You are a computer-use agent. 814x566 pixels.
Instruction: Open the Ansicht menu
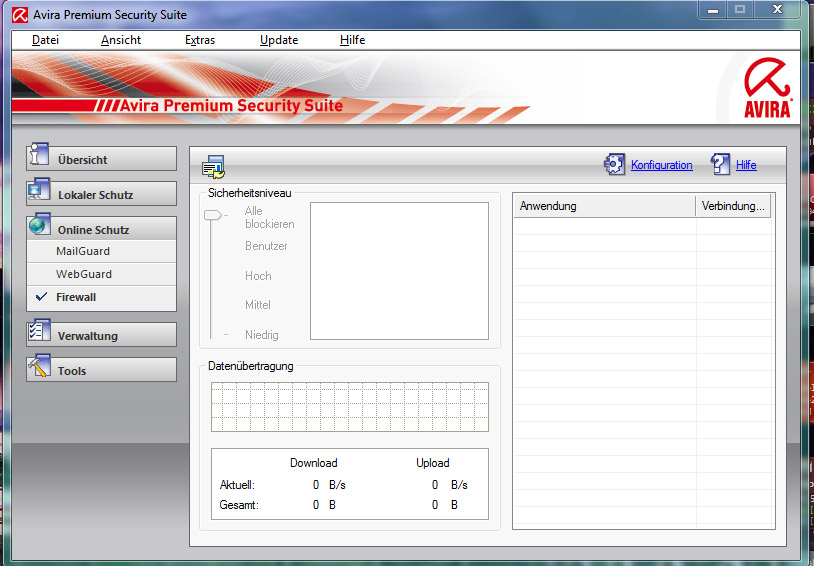click(x=121, y=40)
